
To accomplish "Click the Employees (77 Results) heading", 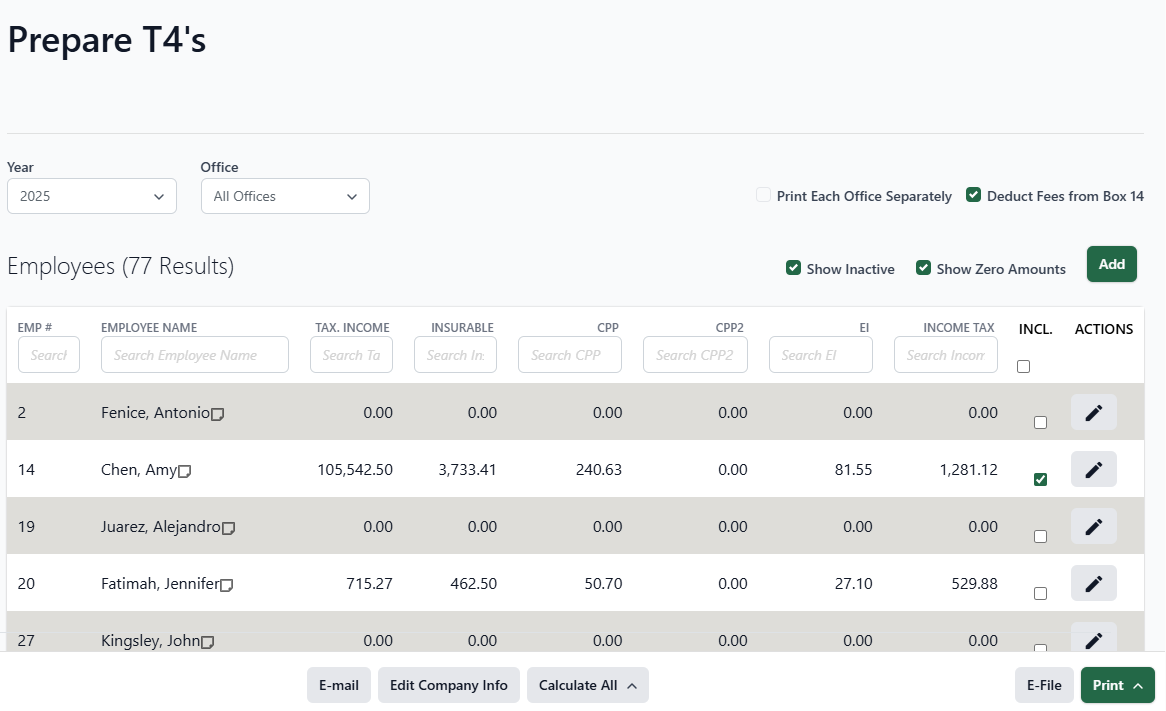I will point(120,266).
